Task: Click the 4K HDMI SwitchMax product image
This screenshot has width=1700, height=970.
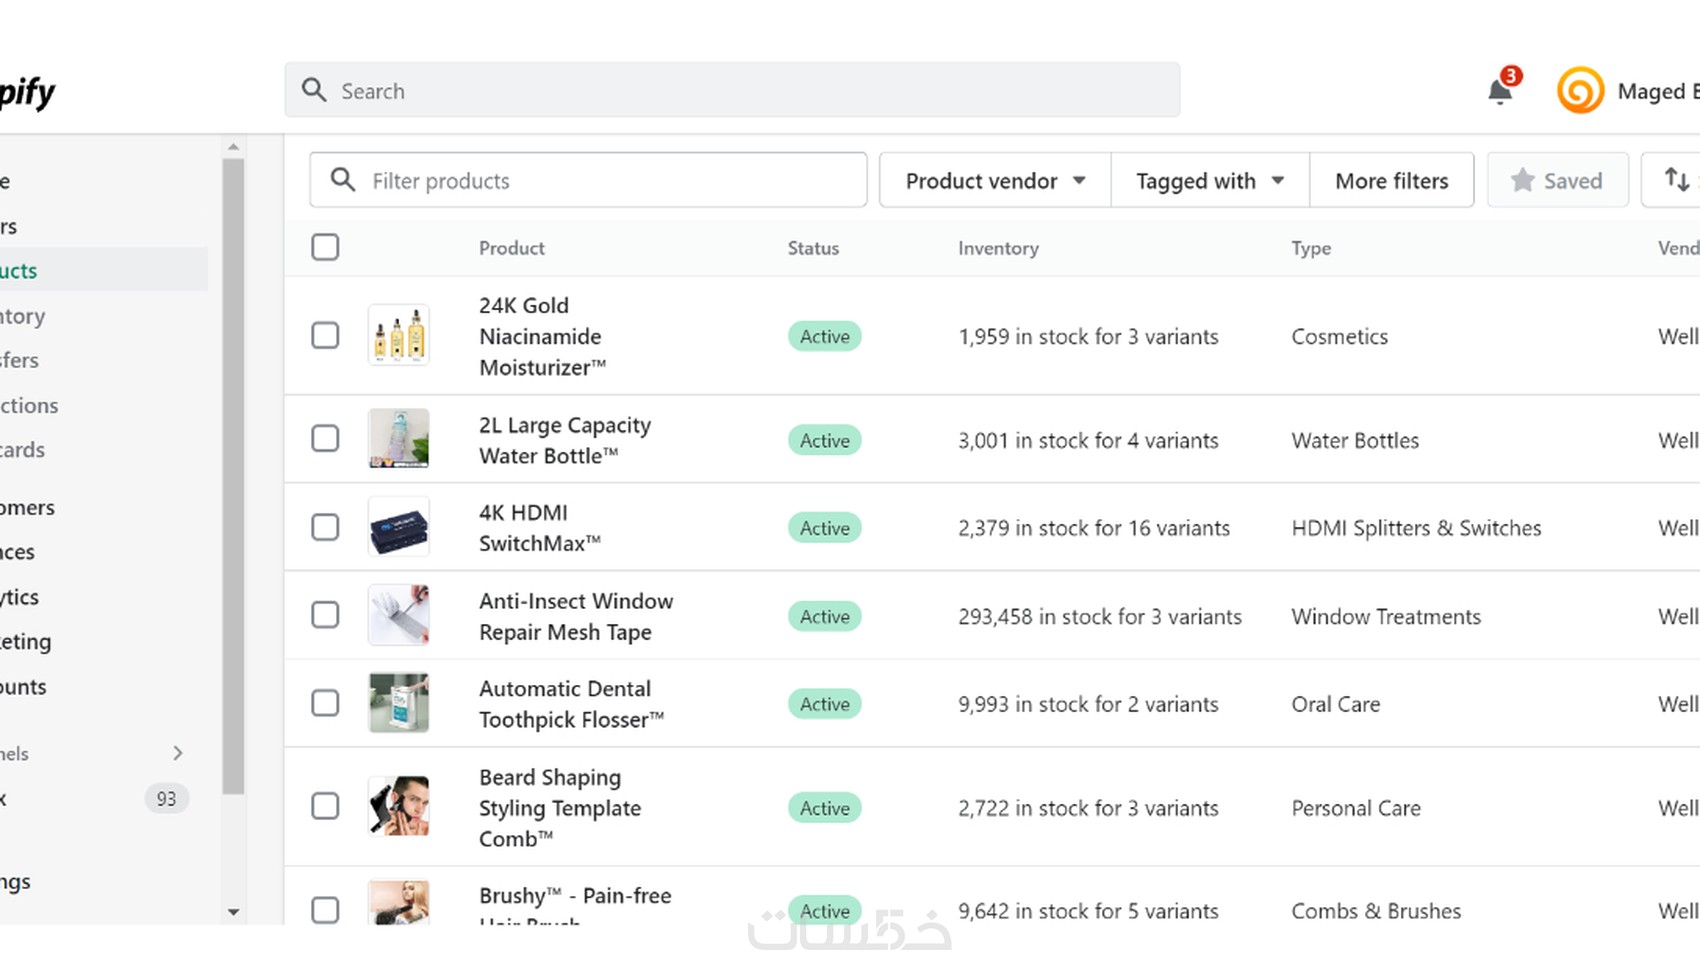Action: 398,527
